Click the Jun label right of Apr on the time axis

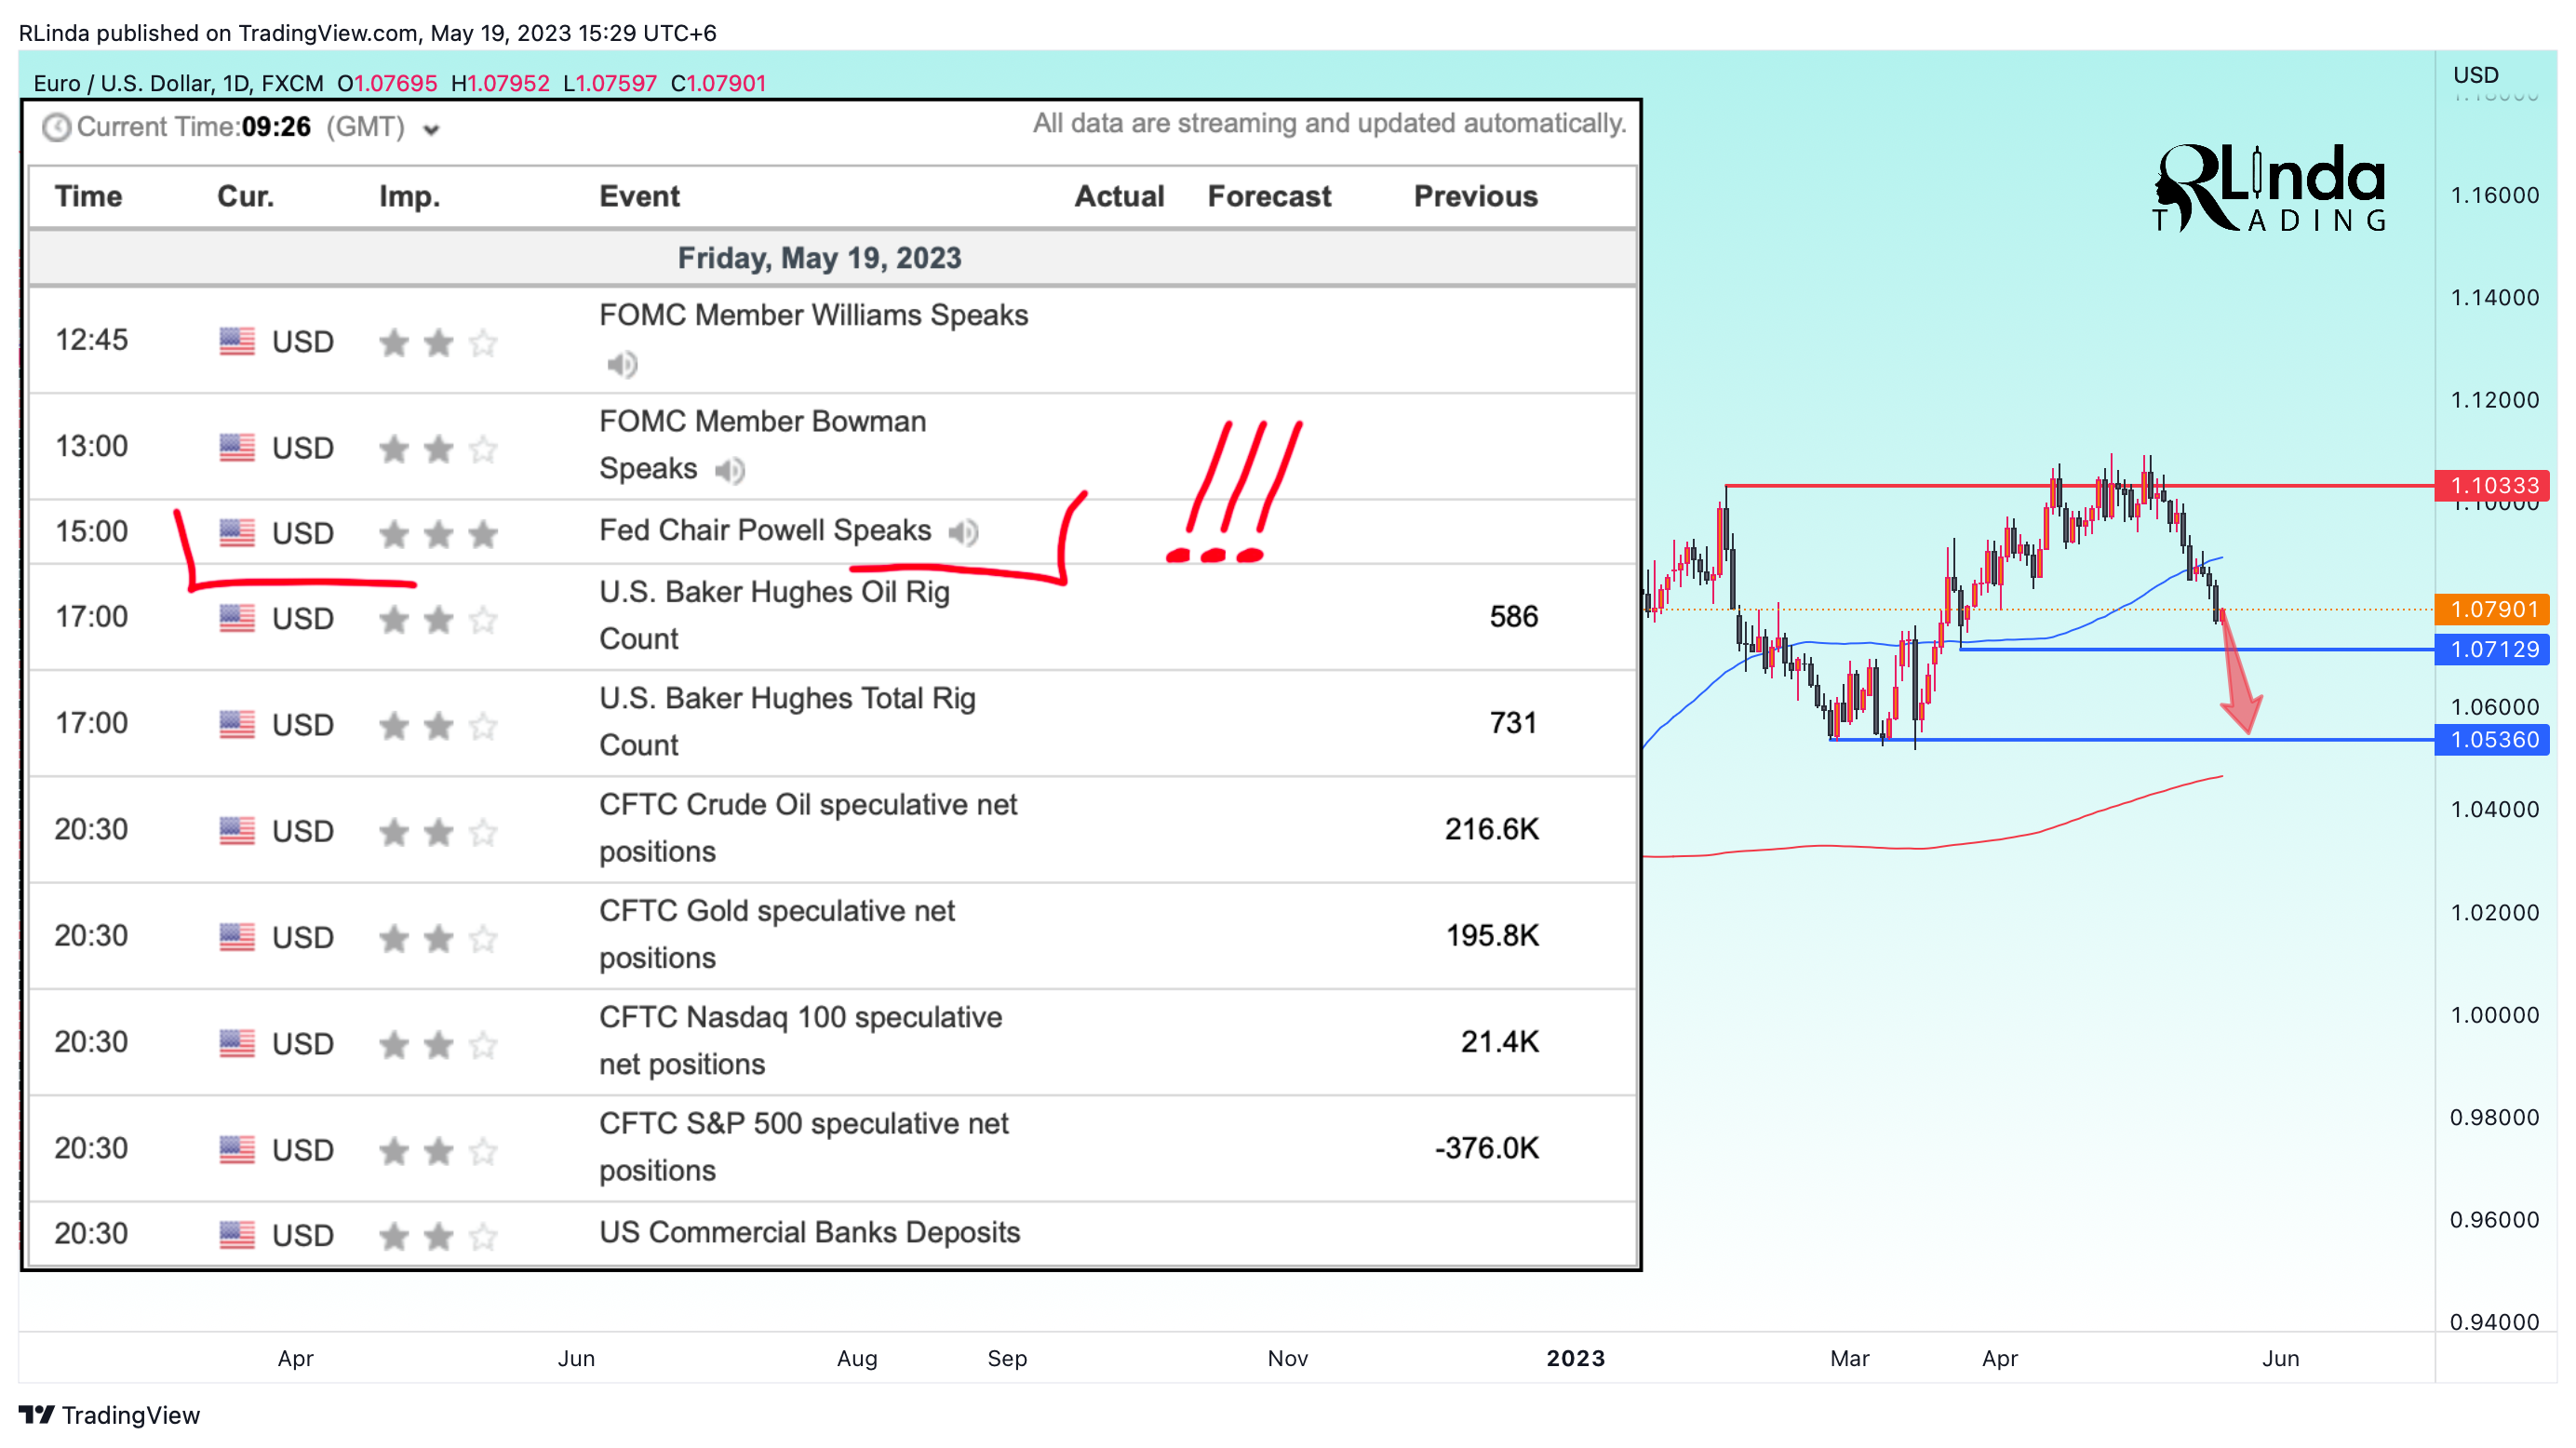[x=2280, y=1358]
